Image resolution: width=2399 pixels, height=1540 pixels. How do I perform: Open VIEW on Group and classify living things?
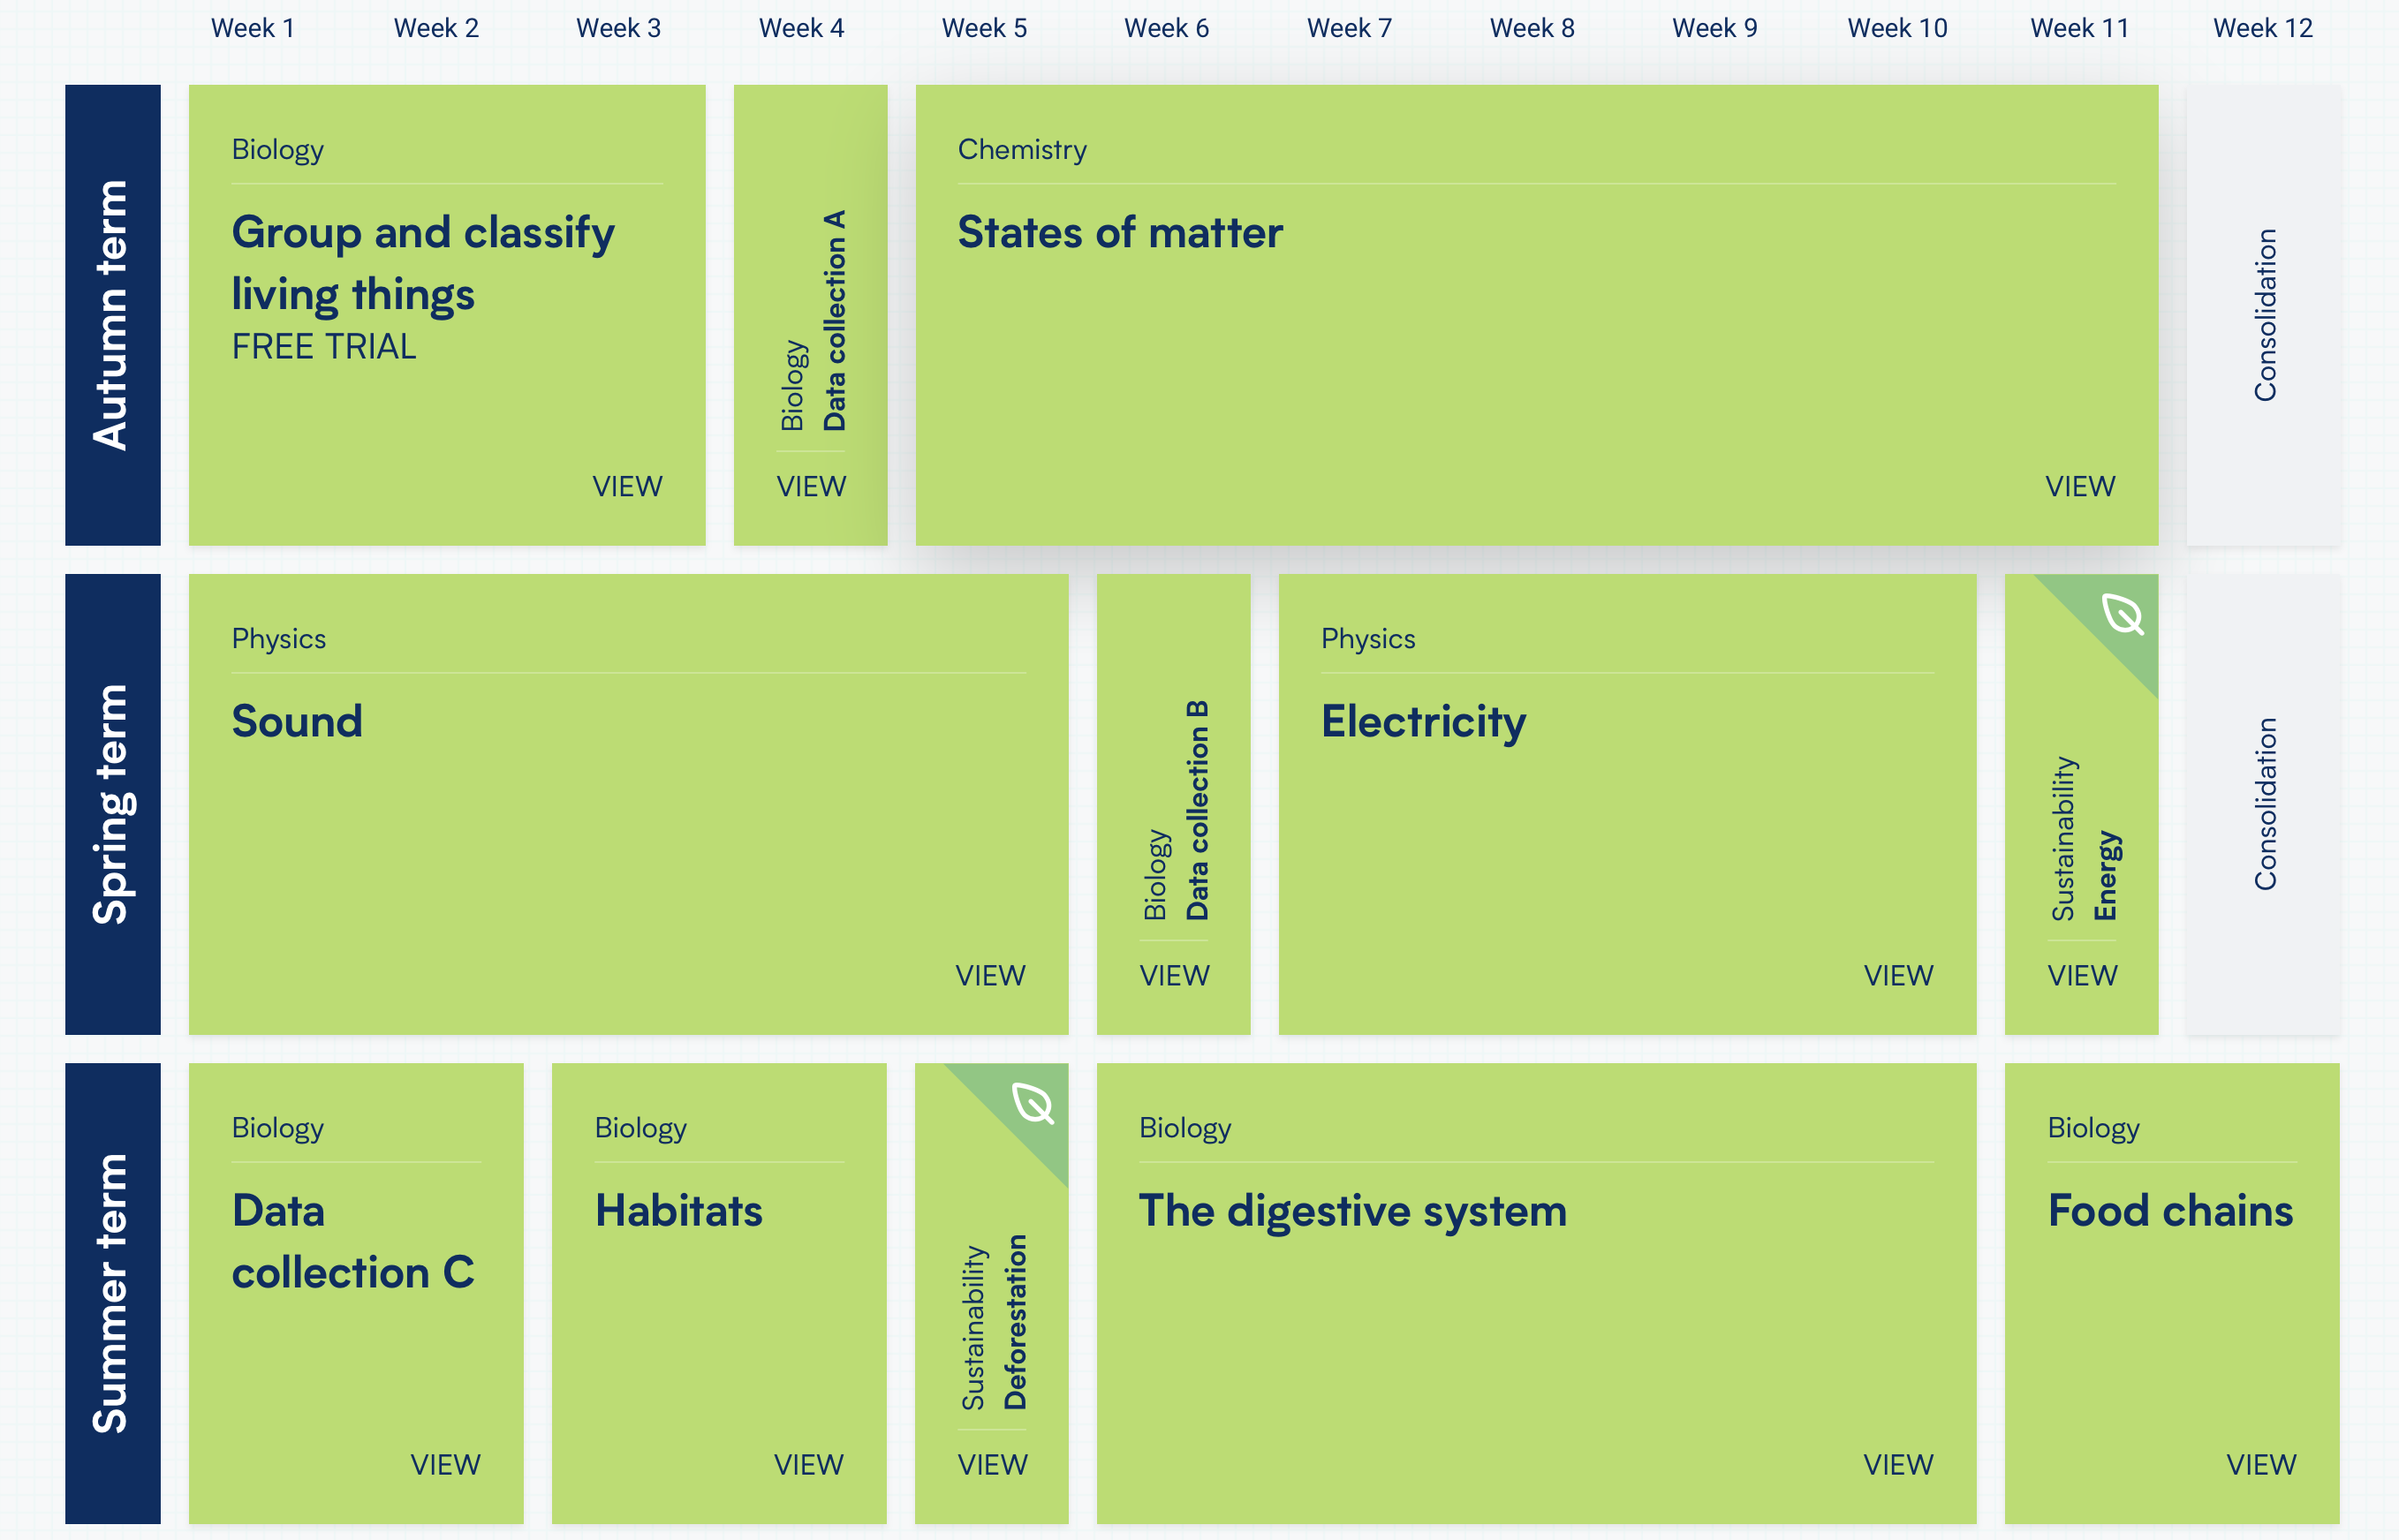(627, 486)
